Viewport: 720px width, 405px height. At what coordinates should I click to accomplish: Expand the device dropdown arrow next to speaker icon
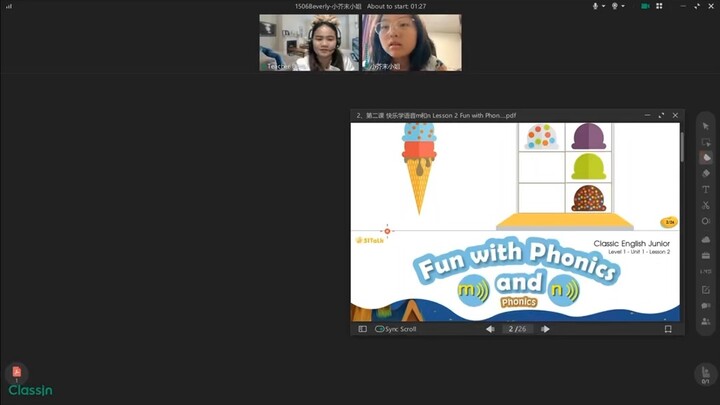coord(623,6)
